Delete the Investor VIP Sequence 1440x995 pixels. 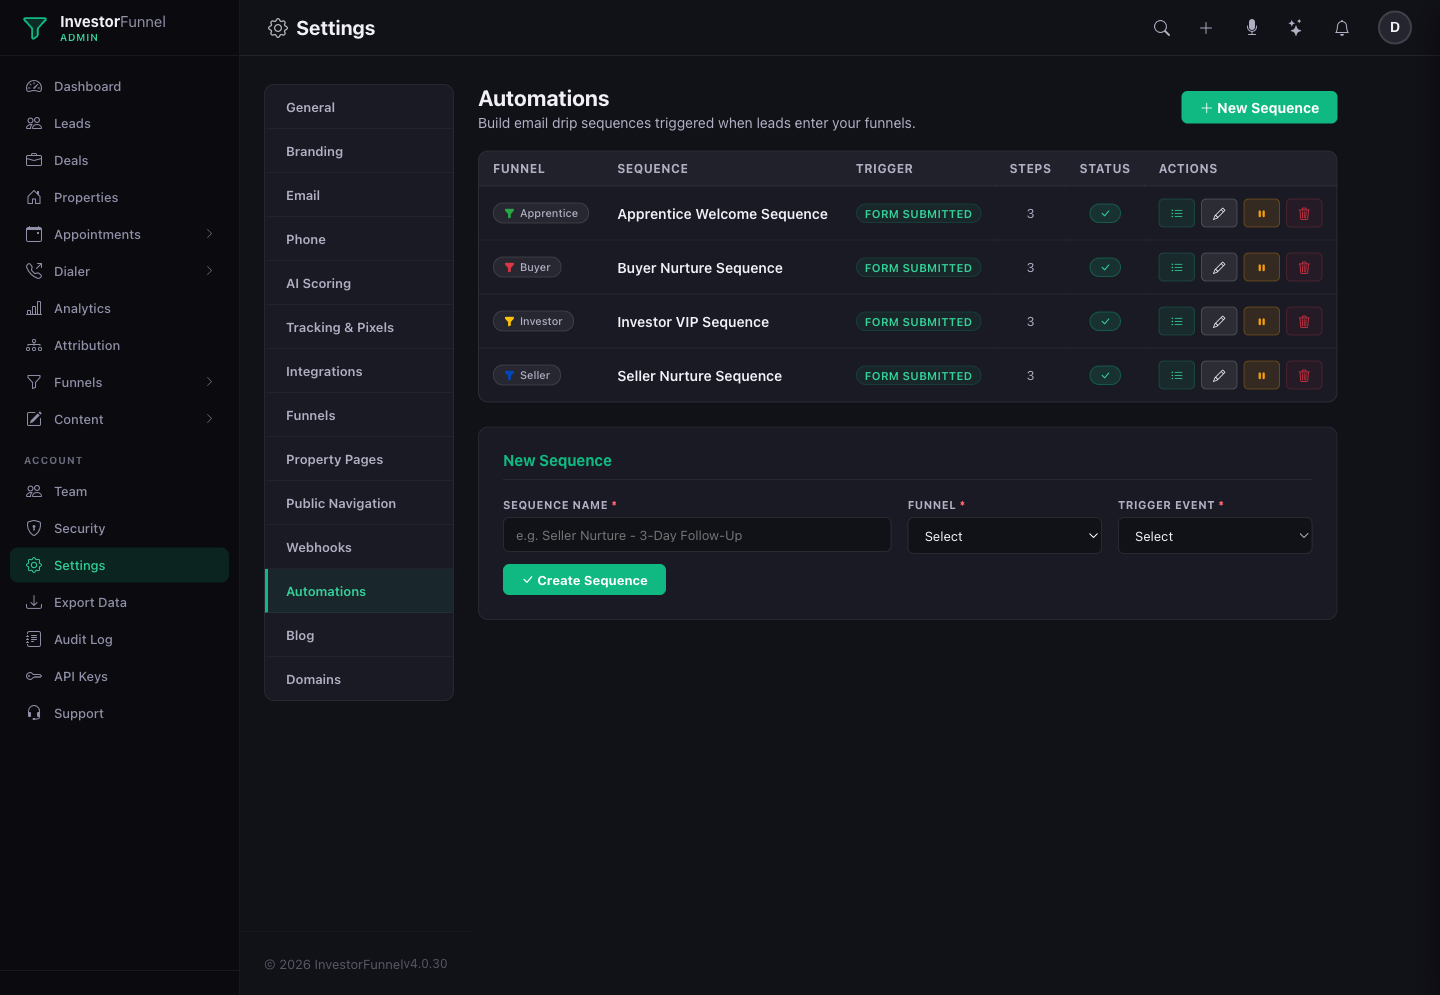point(1304,321)
